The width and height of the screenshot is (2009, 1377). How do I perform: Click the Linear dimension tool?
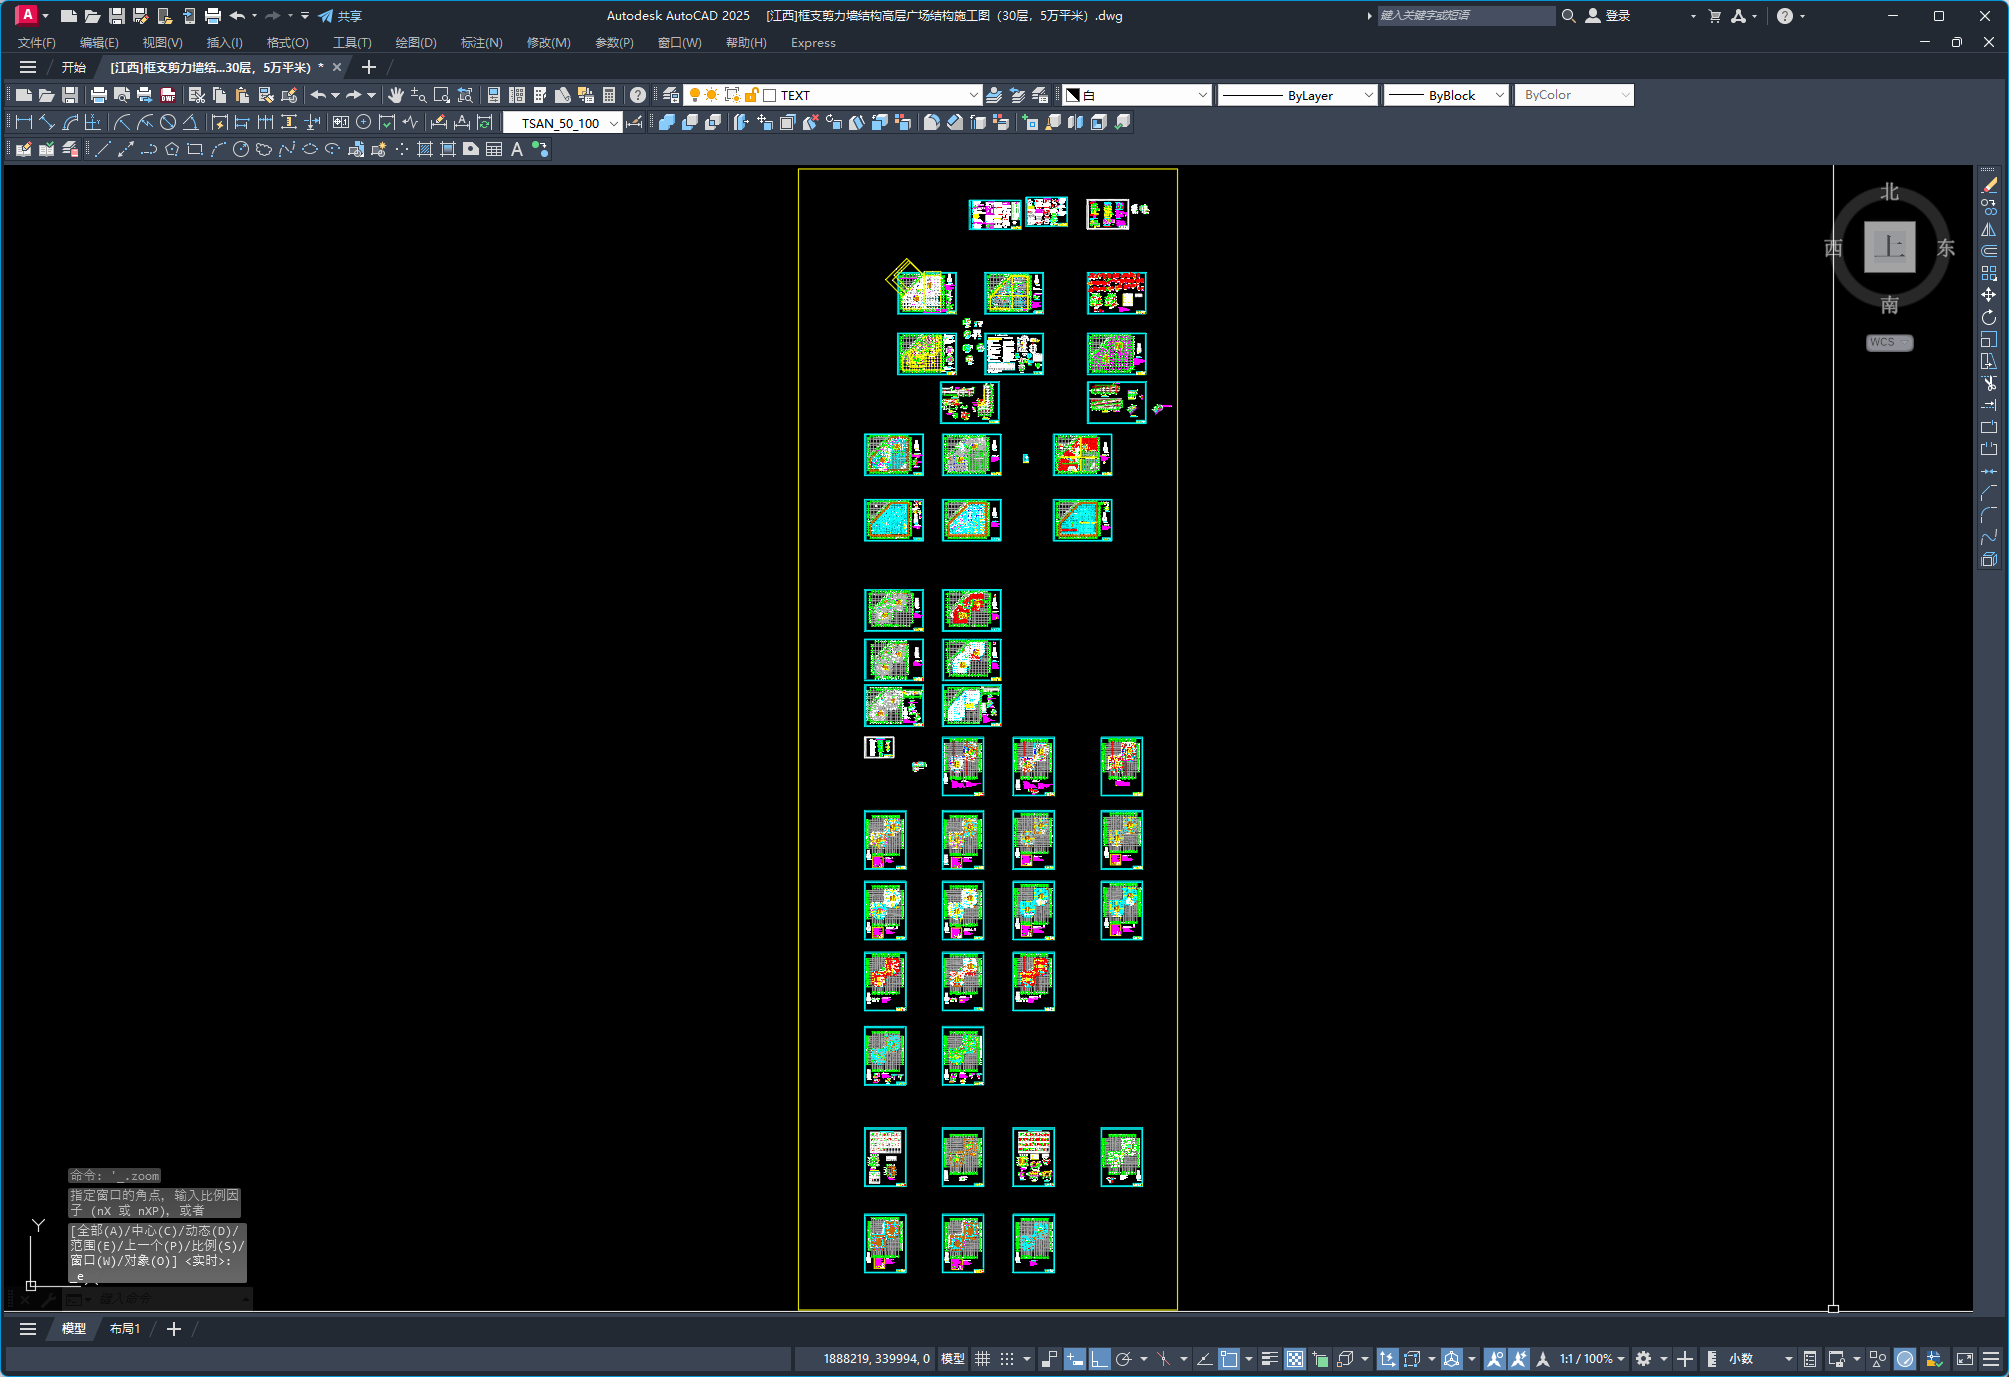(24, 122)
